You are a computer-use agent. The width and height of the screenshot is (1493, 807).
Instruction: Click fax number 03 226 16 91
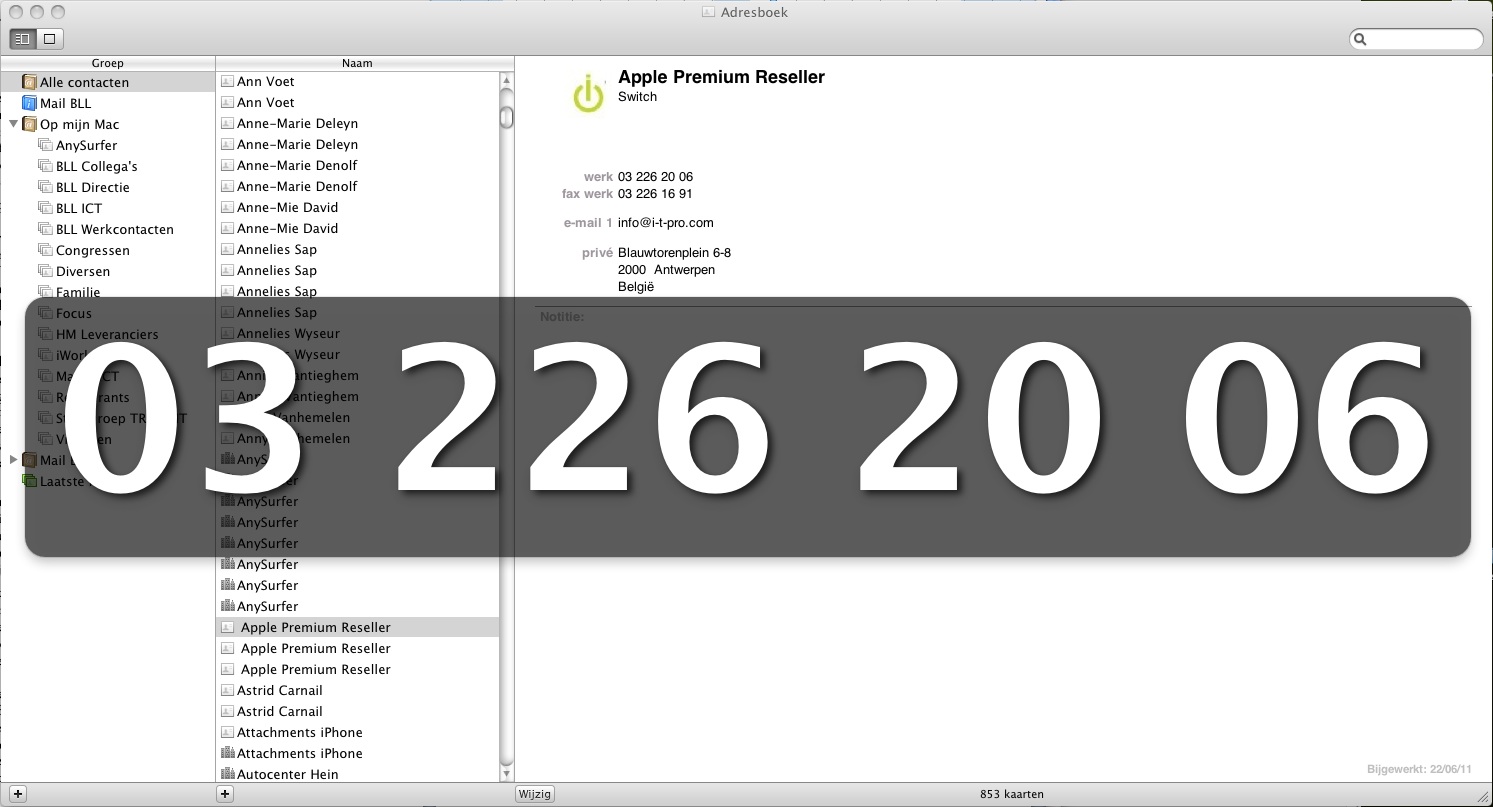pos(655,194)
